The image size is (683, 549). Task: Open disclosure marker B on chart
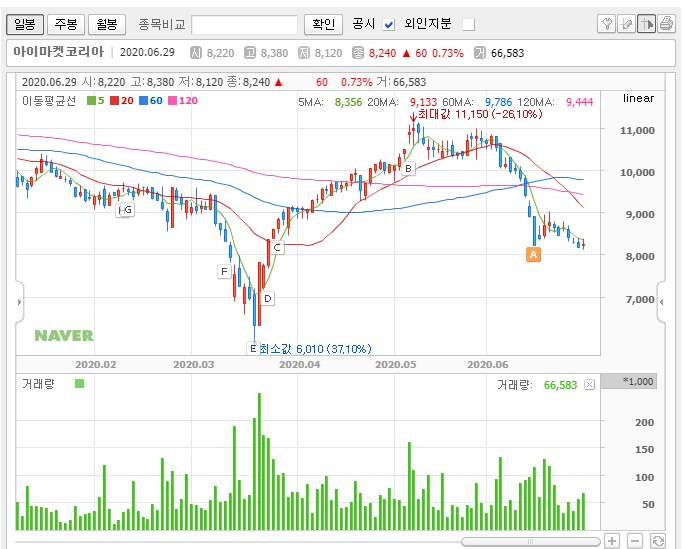(x=409, y=168)
